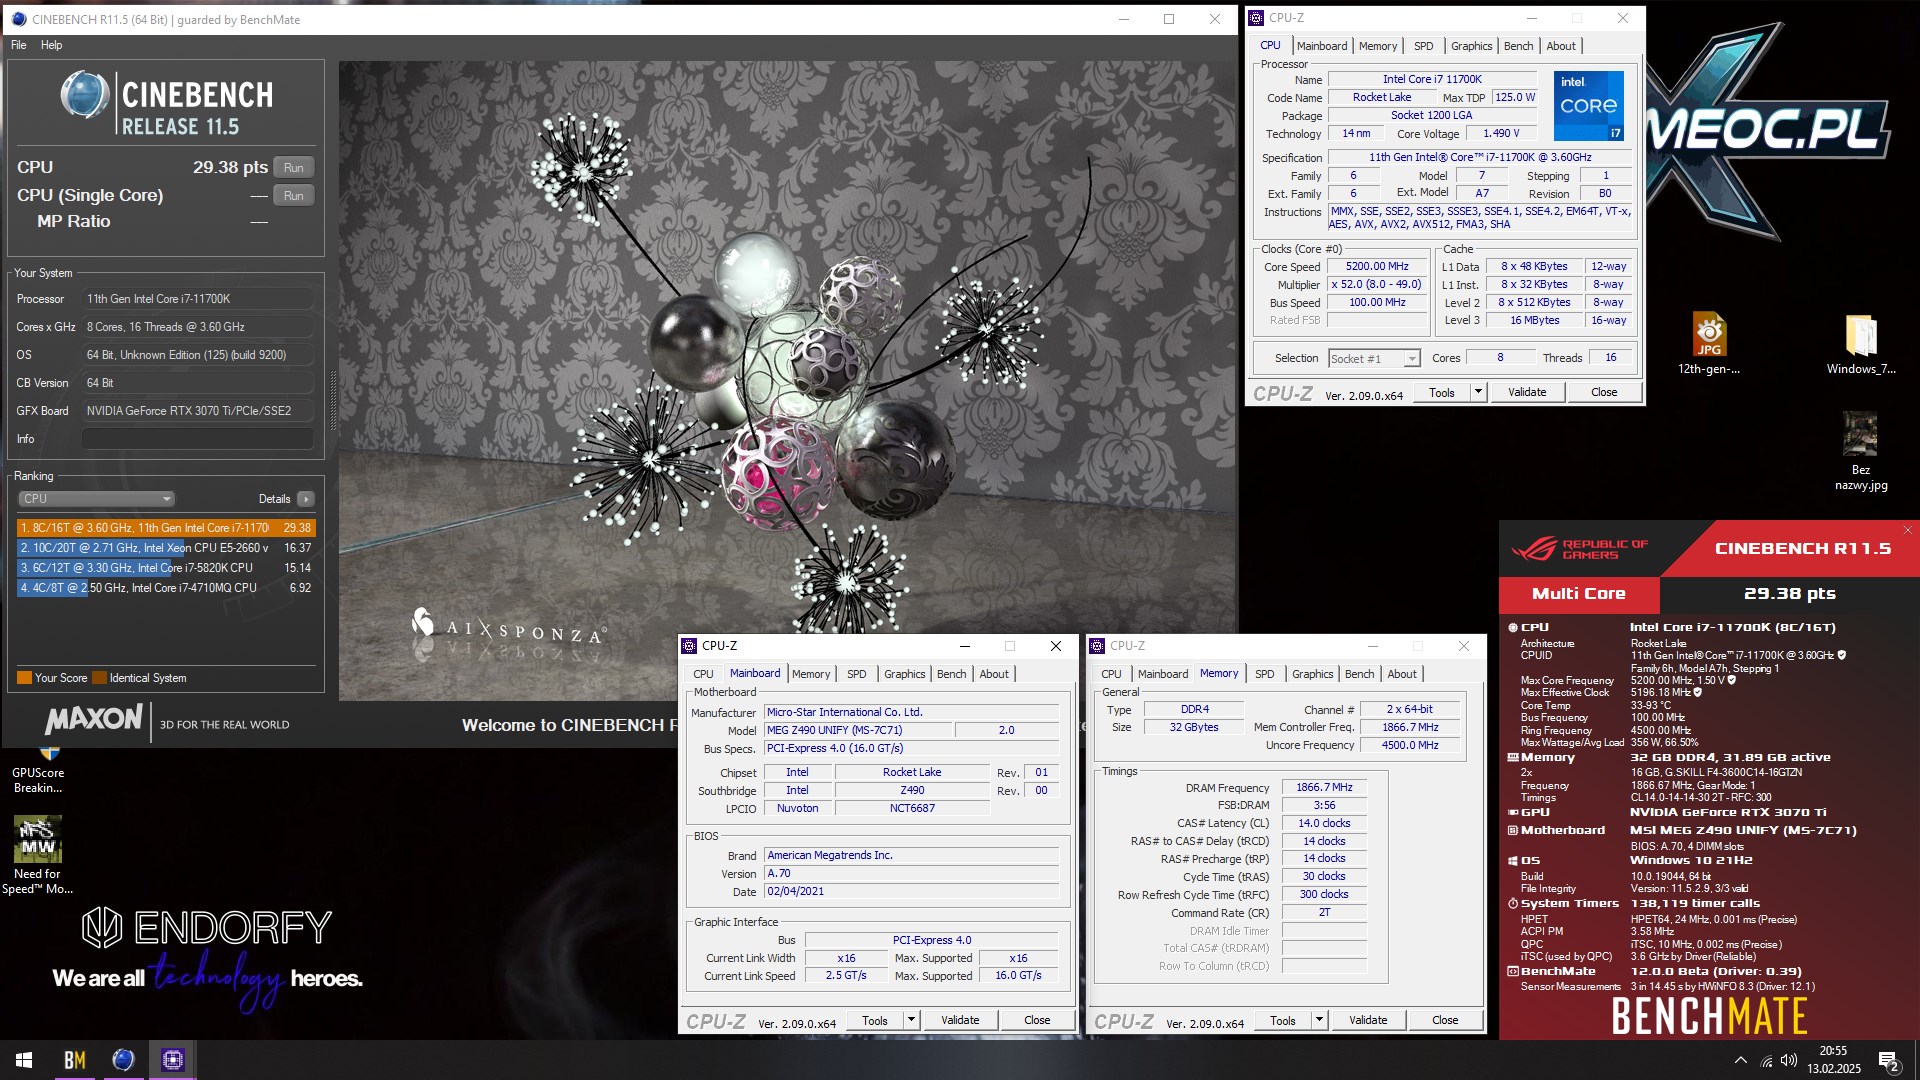Run the CPU Single Core benchmark
This screenshot has height=1080, width=1920.
[x=293, y=196]
